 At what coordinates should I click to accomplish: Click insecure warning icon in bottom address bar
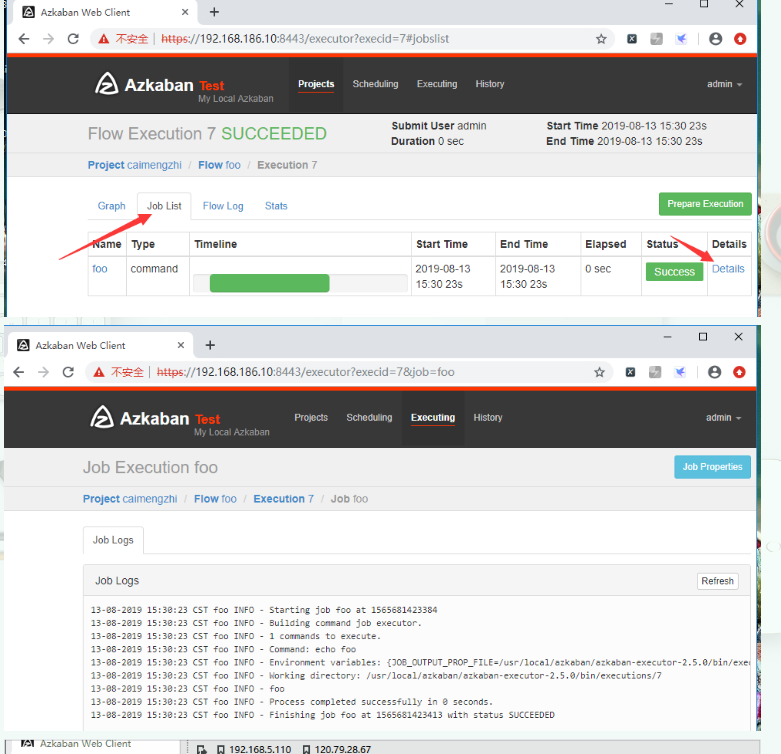99,372
